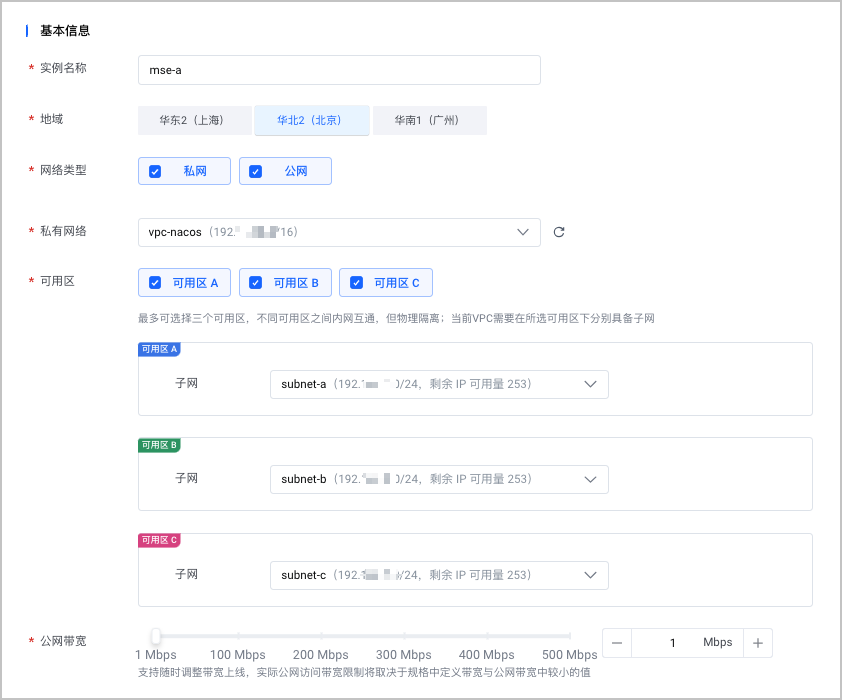Image resolution: width=842 pixels, height=700 pixels.
Task: Expand the subnet-a dropdown
Action: point(439,384)
